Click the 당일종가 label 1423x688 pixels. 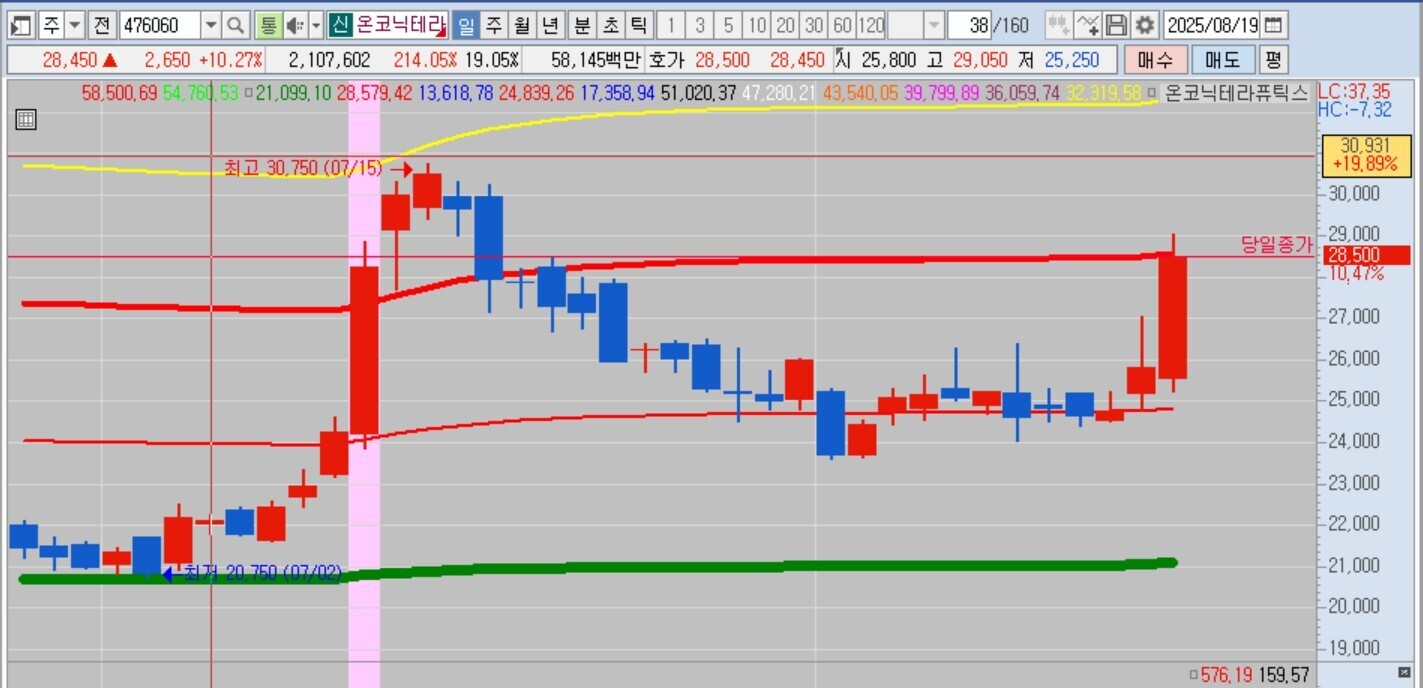pyautogui.click(x=1277, y=245)
